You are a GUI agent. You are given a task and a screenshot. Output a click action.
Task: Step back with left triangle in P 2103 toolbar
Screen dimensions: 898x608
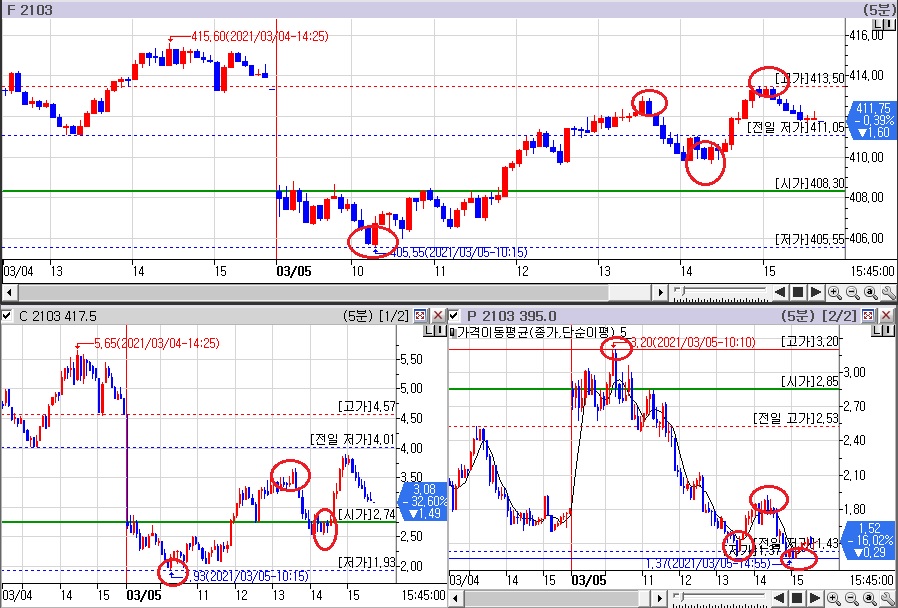(x=779, y=599)
